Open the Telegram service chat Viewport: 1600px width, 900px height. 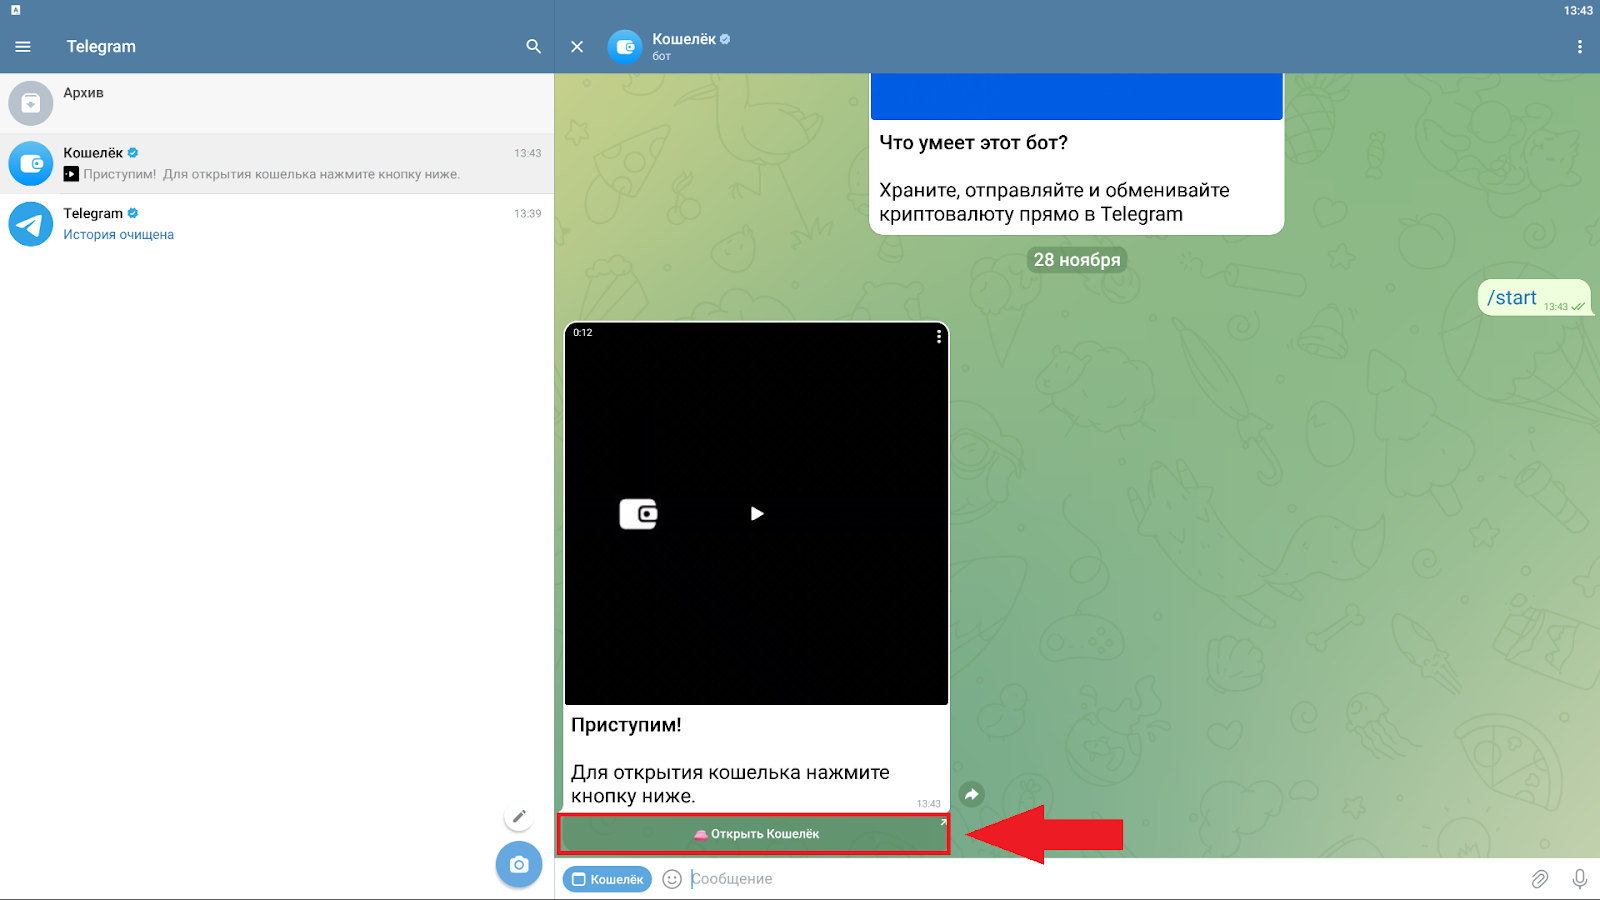click(x=277, y=224)
